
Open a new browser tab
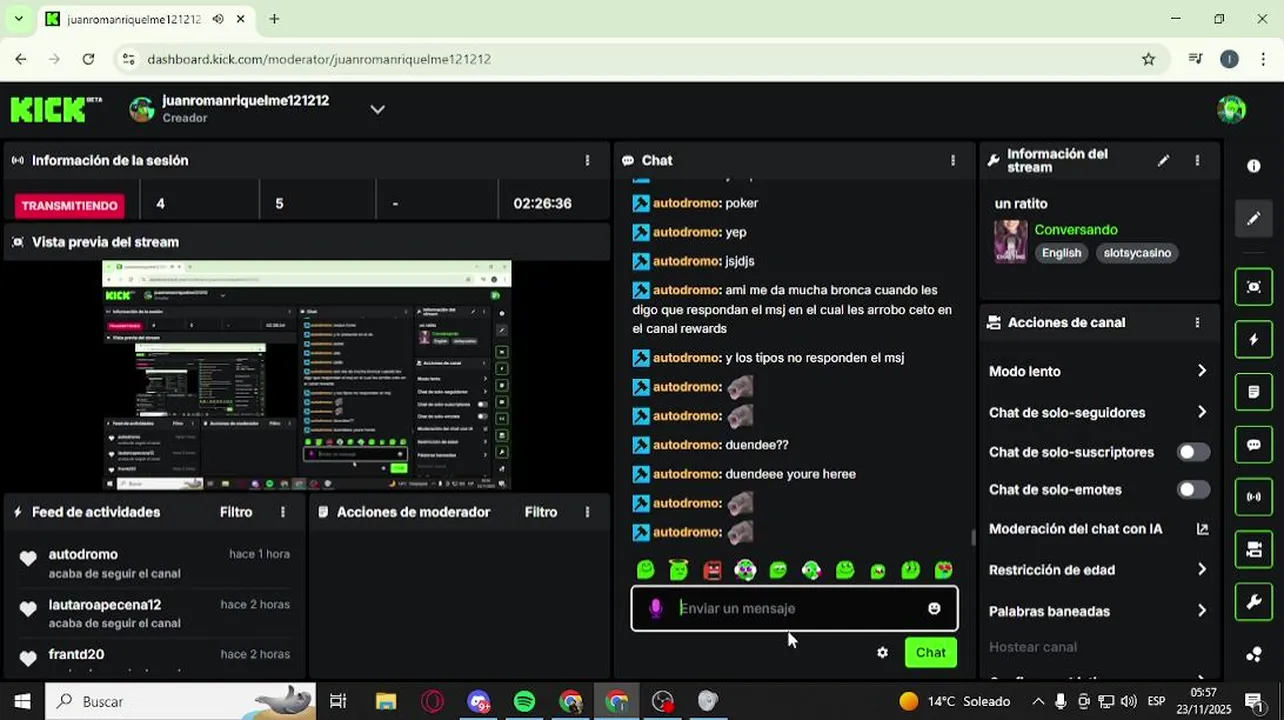pyautogui.click(x=274, y=19)
